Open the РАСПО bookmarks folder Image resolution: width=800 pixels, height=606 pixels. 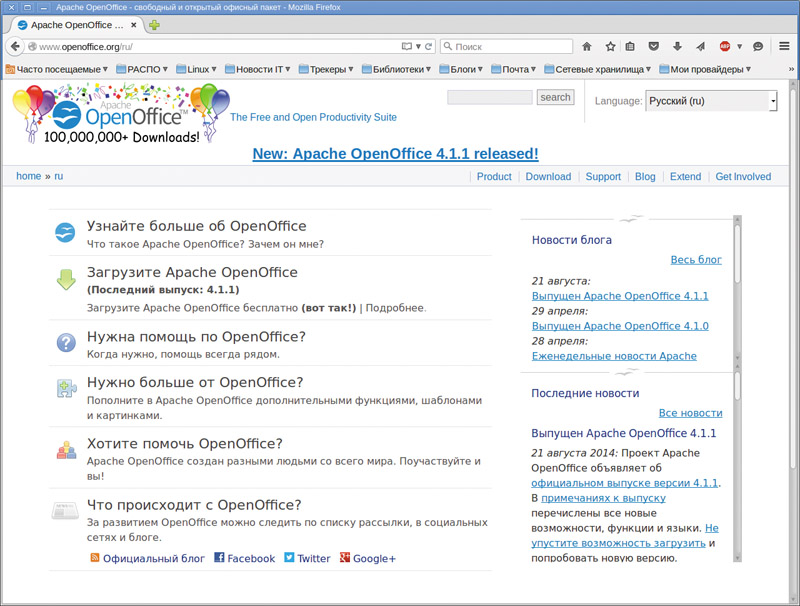click(142, 69)
